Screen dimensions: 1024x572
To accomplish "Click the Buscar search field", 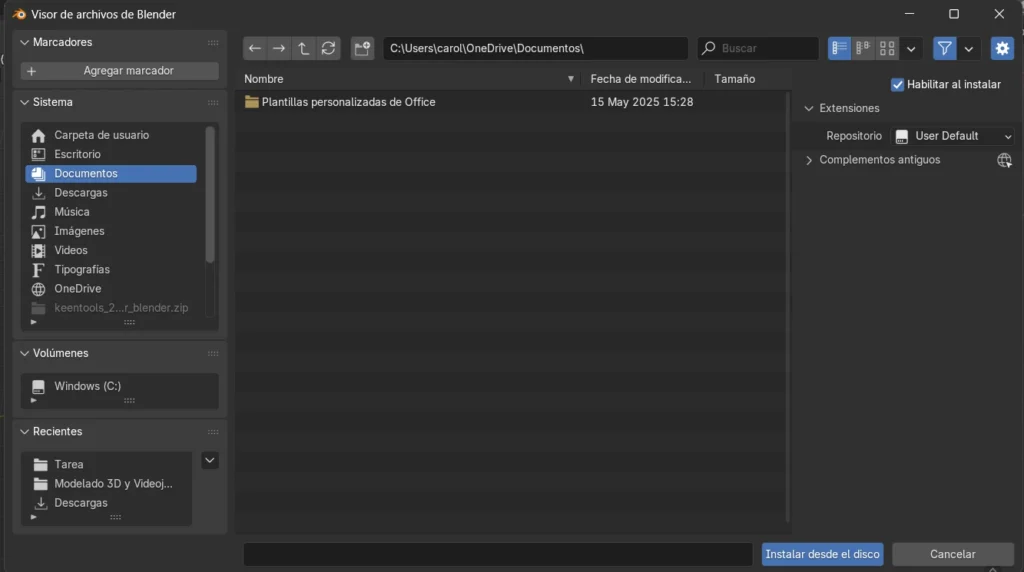I will pos(758,48).
